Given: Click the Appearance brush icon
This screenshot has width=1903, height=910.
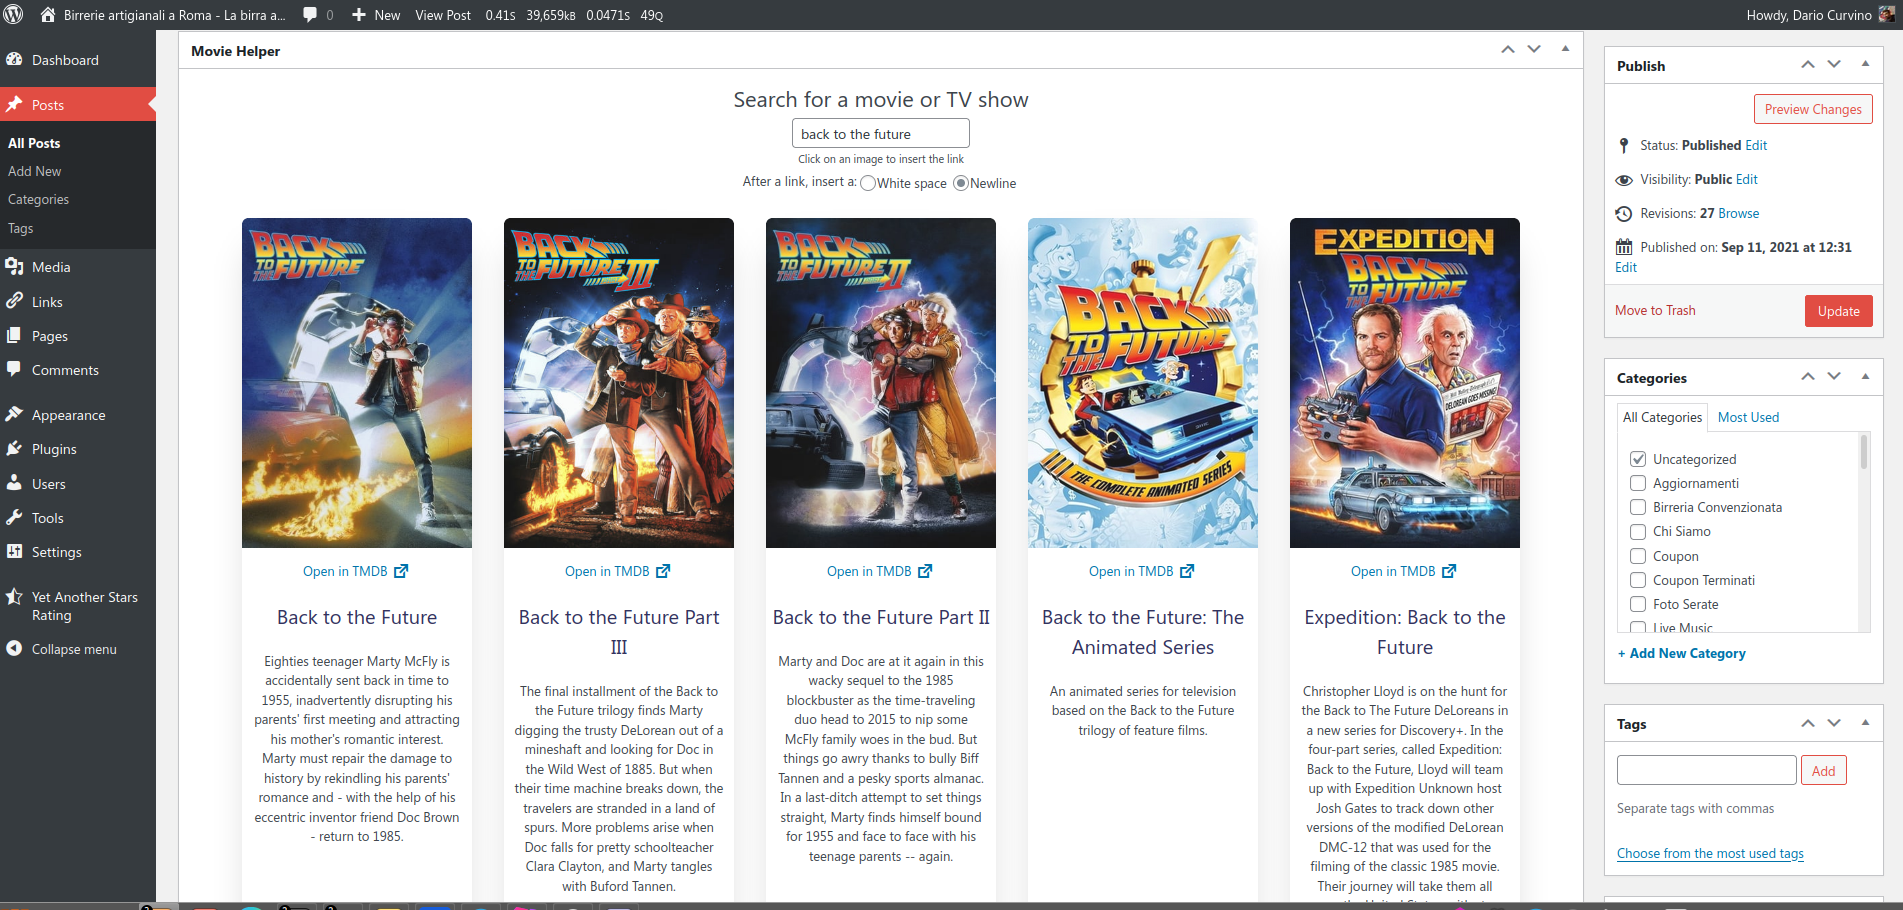Looking at the screenshot, I should click(x=14, y=415).
